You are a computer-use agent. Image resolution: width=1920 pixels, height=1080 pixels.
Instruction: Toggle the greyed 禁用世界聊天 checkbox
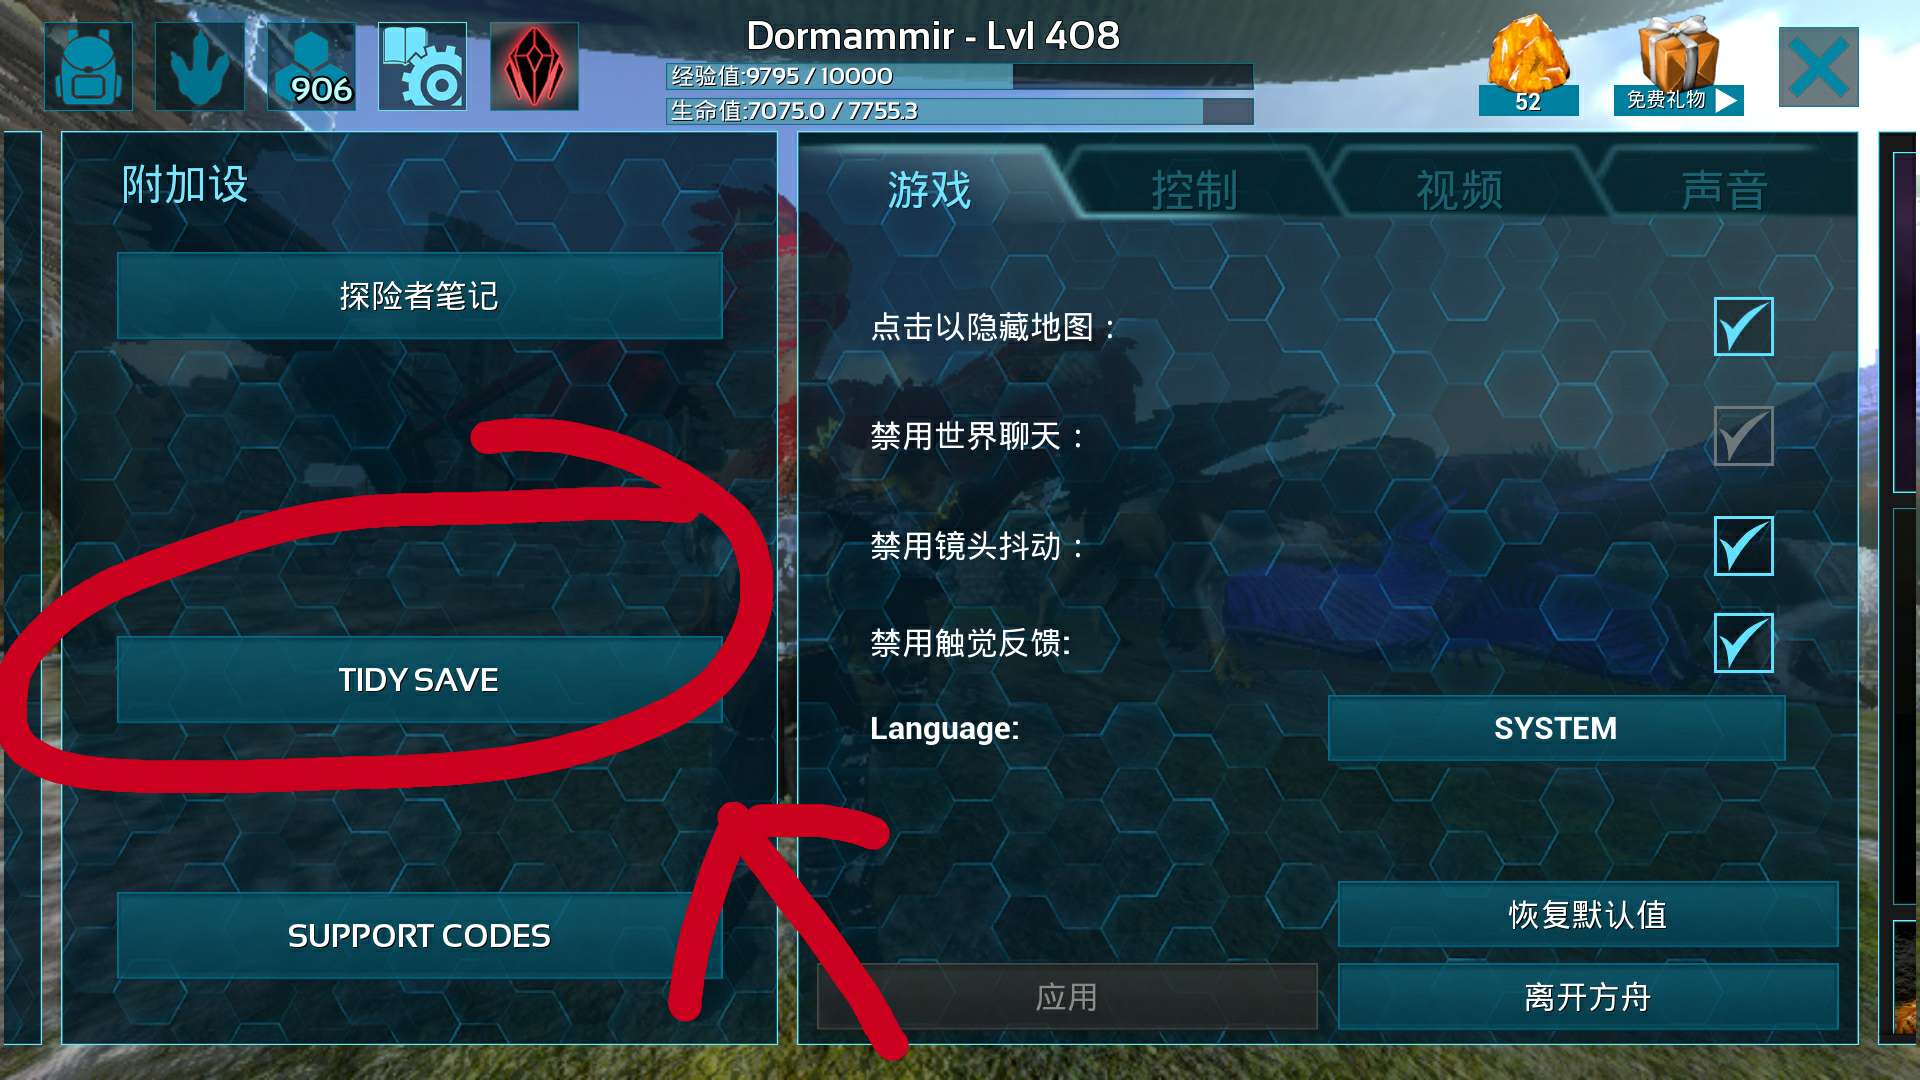coord(1743,436)
